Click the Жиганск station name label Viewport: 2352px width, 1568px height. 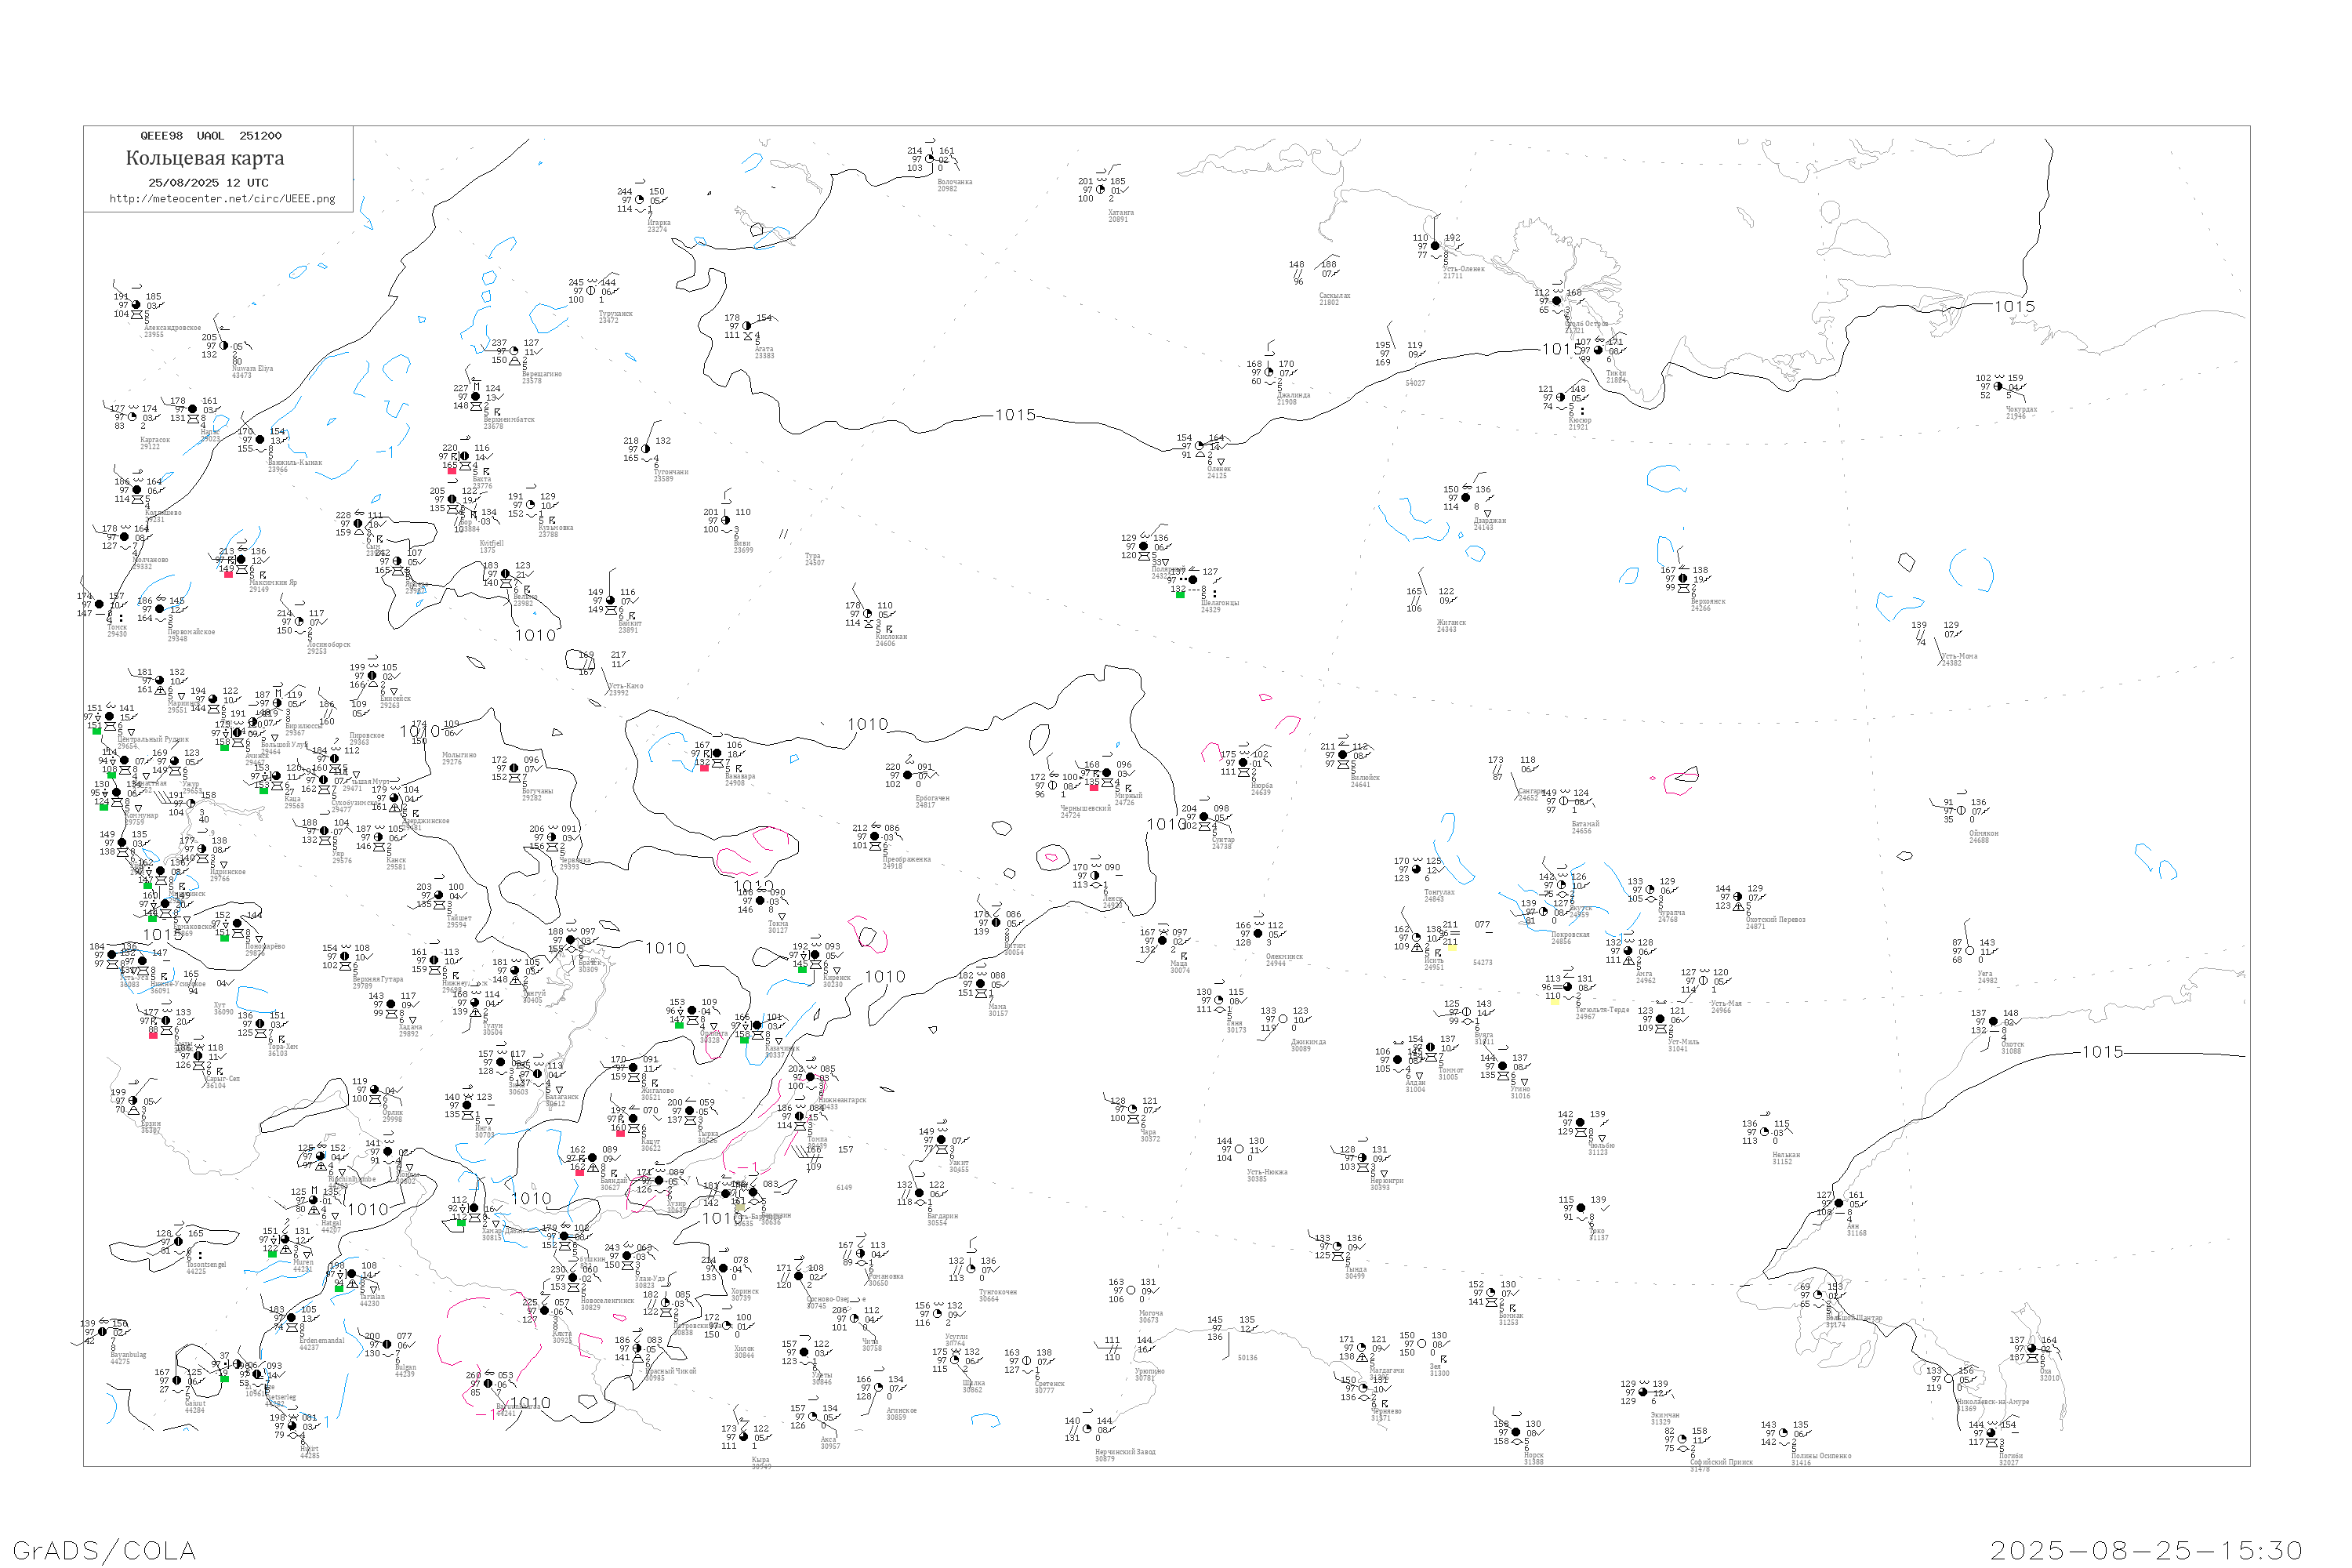point(1451,623)
